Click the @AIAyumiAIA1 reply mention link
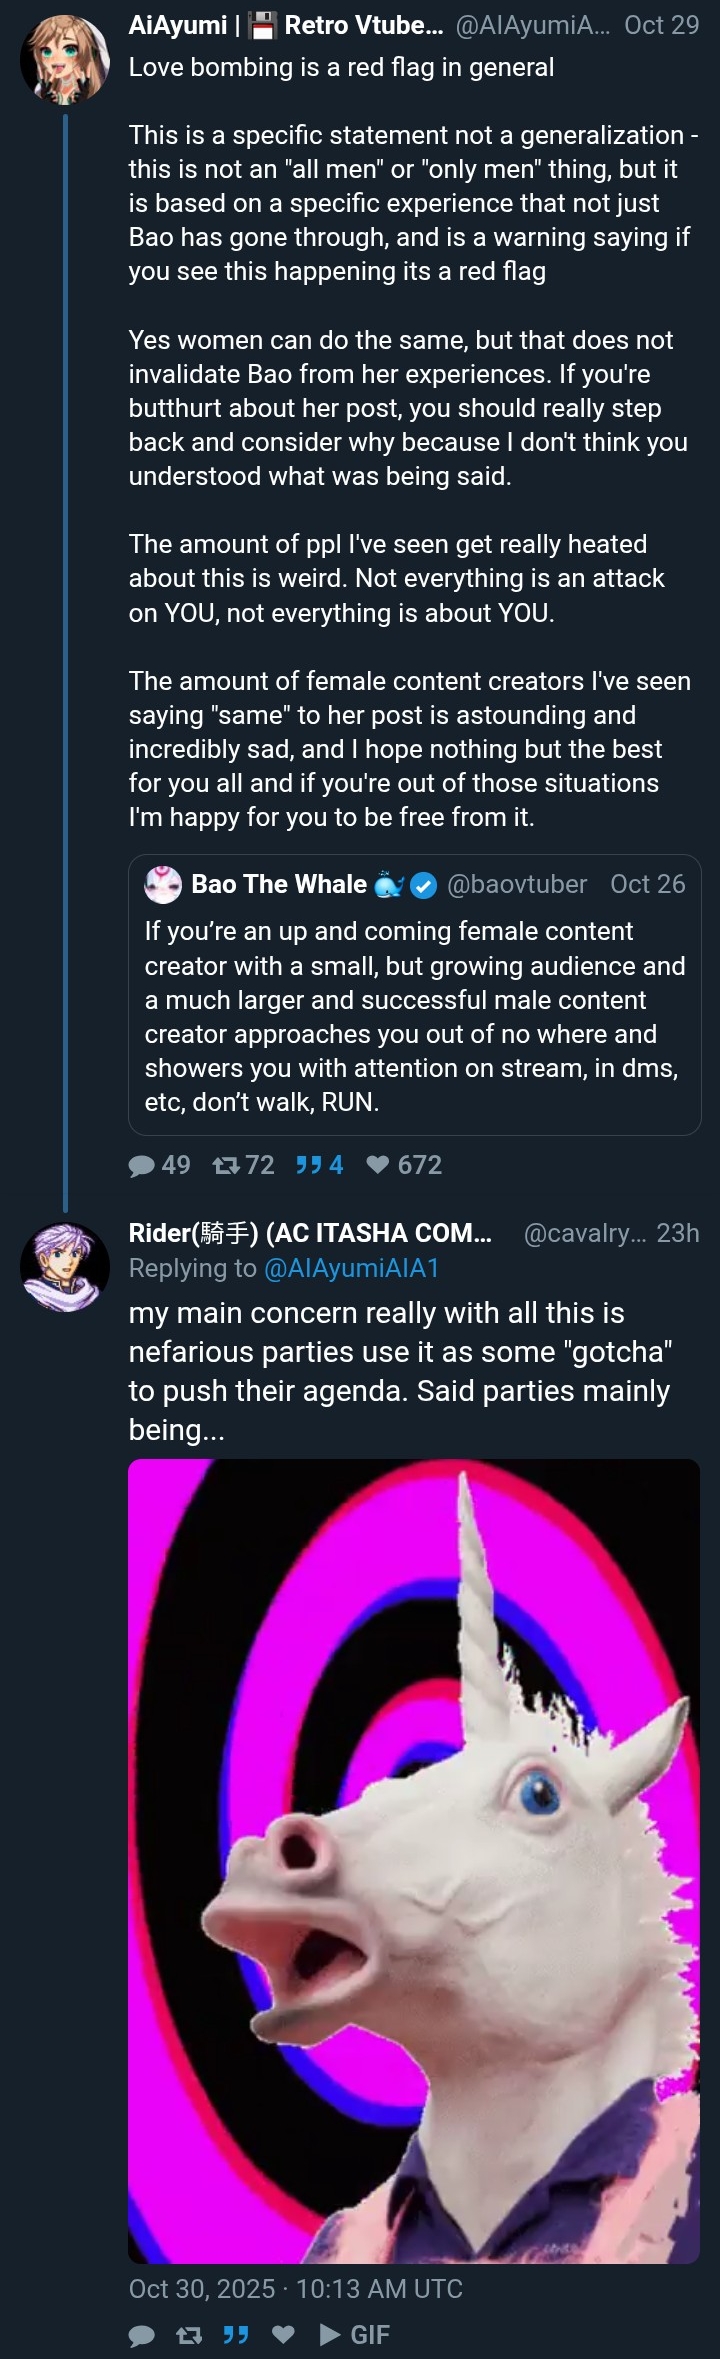 click(x=351, y=1268)
